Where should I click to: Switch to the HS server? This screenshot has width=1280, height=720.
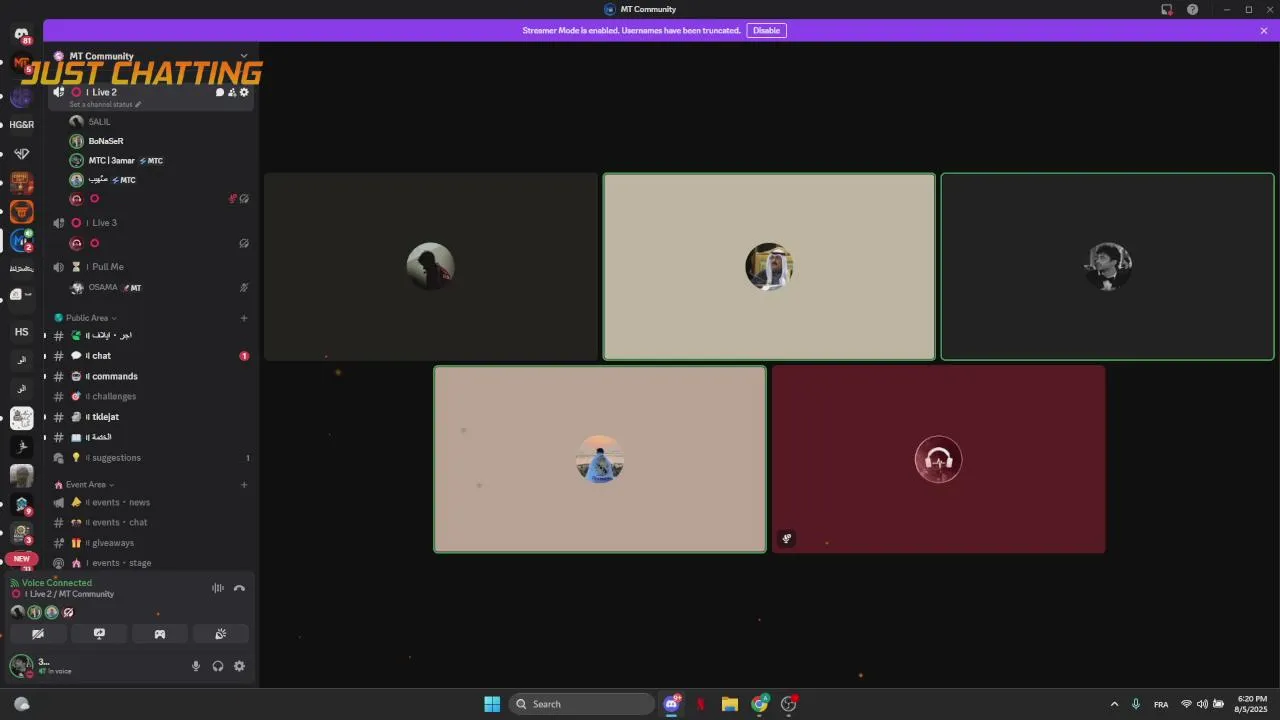tap(21, 332)
